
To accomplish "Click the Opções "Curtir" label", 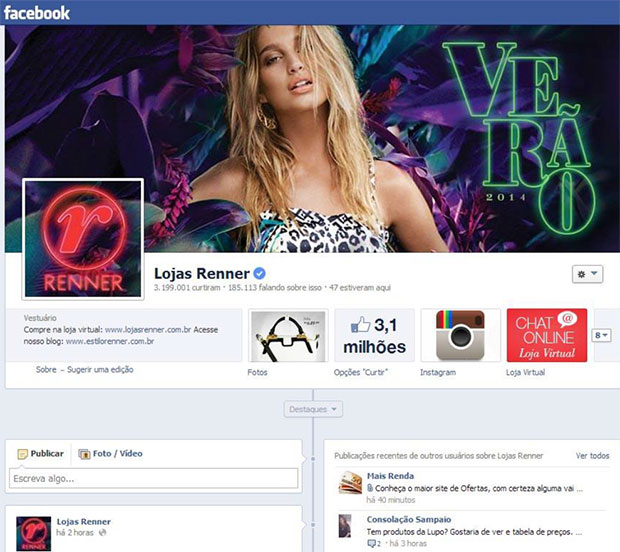I will coord(361,372).
